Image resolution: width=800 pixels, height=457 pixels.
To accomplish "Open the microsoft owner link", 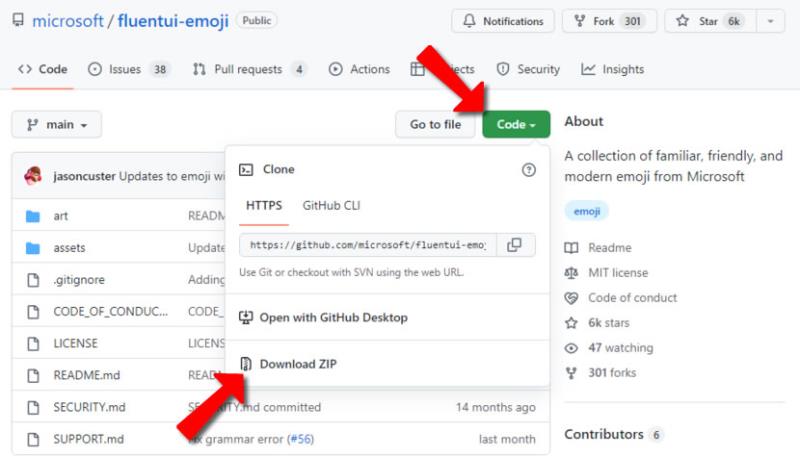I will 68,21.
